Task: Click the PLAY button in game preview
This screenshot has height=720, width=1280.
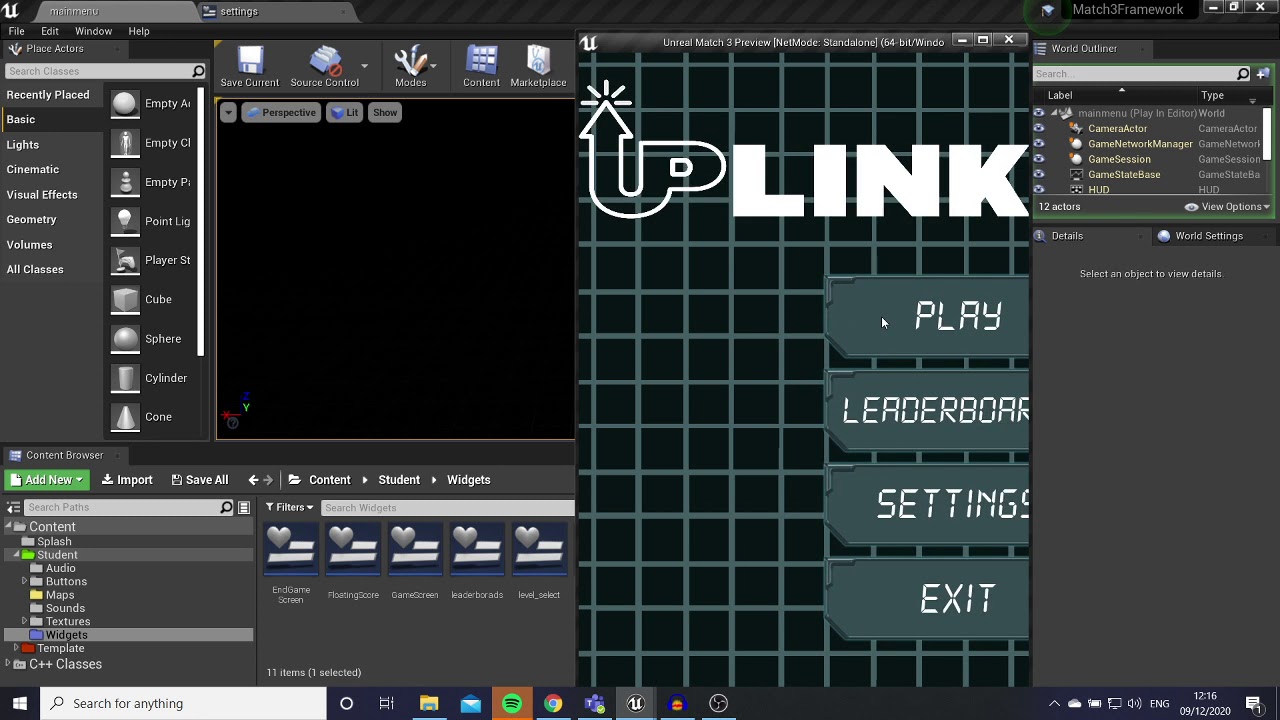Action: (928, 316)
